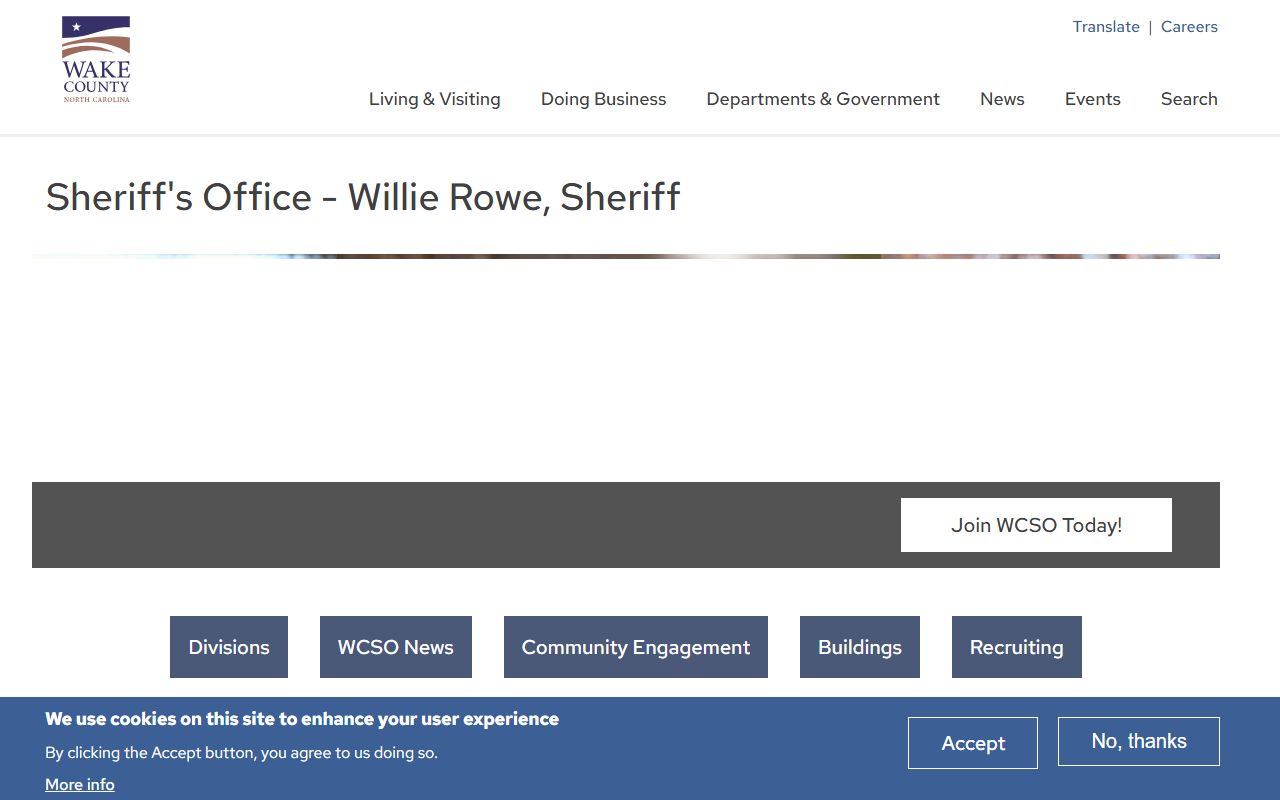The image size is (1280, 800).
Task: Decline cookies with No, thanks
Action: (1139, 741)
